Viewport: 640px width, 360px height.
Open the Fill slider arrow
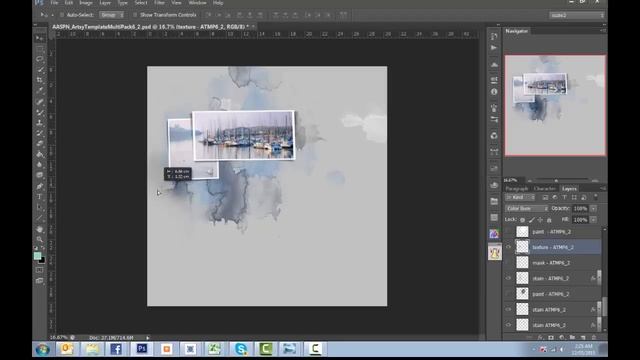(x=593, y=220)
